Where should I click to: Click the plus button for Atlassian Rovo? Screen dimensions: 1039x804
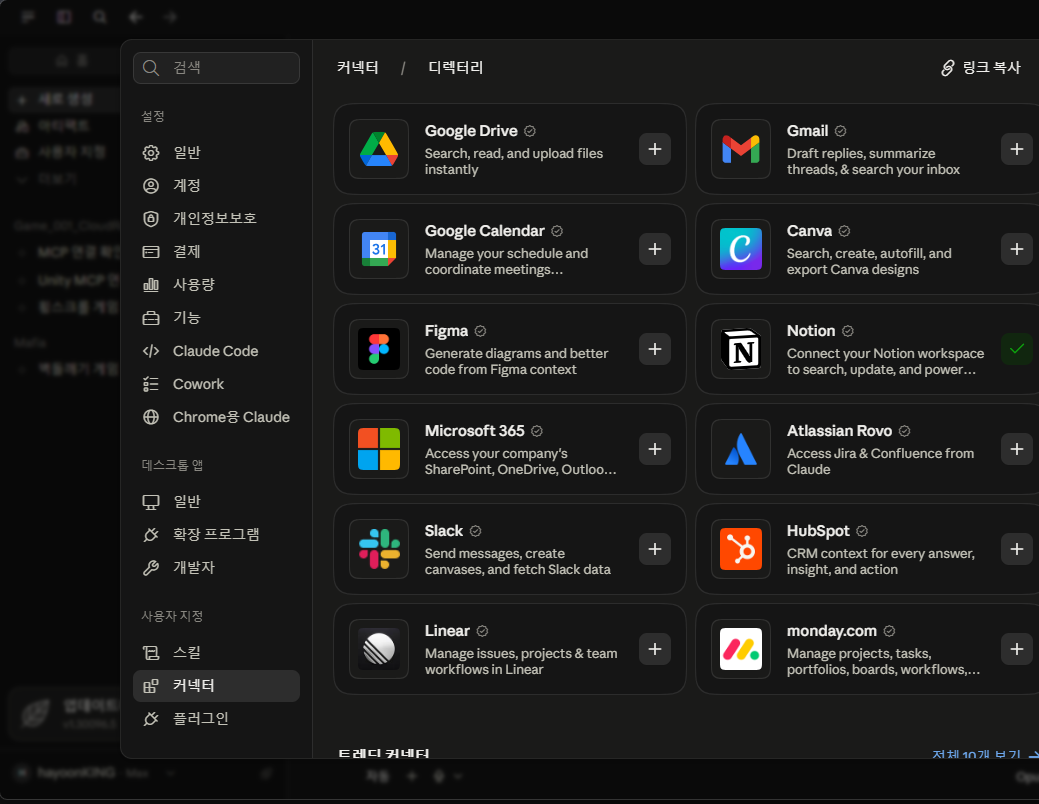[x=1016, y=449]
